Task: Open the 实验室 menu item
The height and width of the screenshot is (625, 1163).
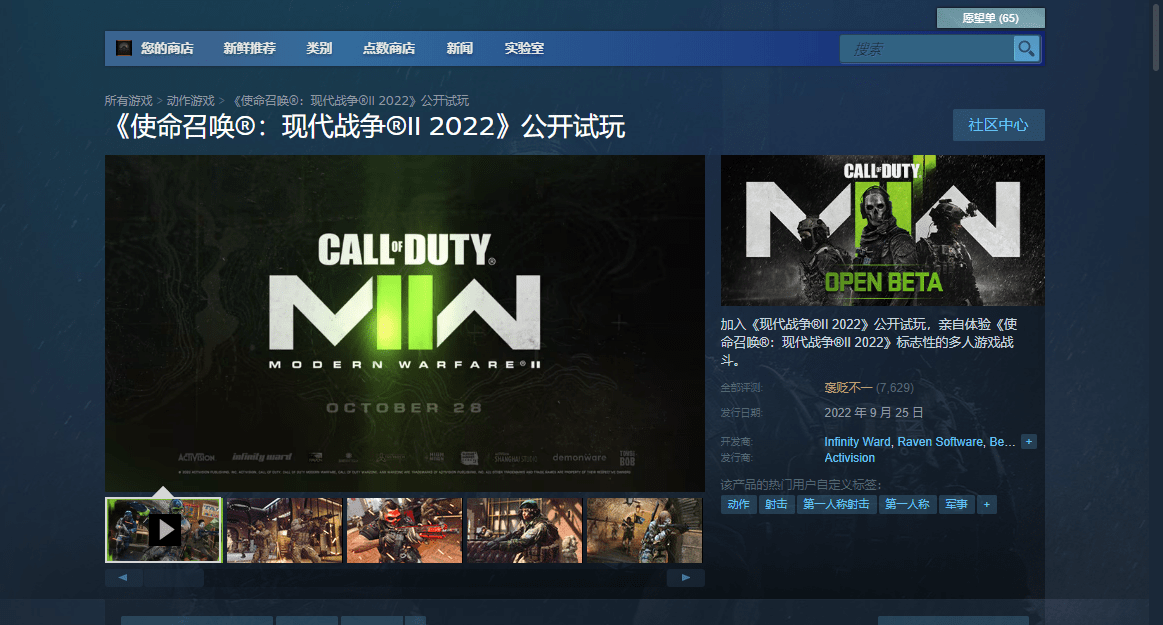Action: tap(524, 48)
